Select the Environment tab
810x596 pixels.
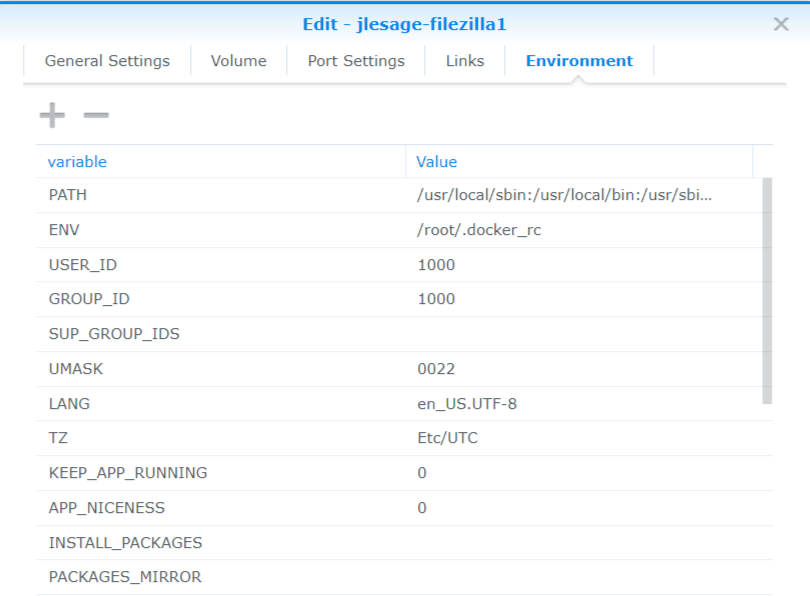click(578, 60)
